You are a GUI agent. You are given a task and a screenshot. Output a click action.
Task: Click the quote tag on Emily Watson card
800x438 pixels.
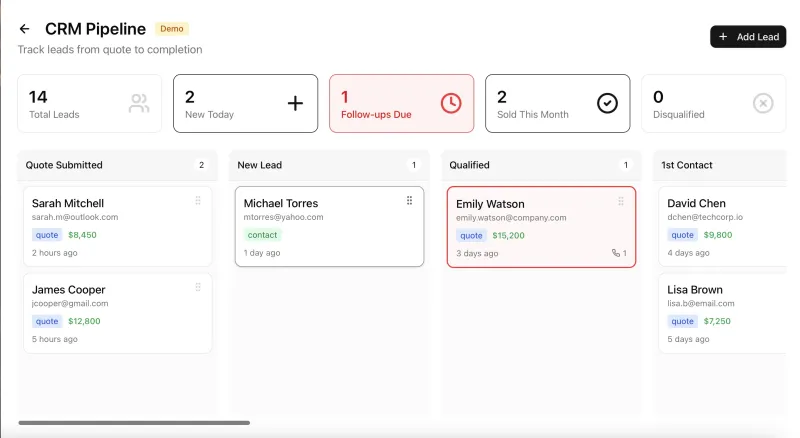471,235
